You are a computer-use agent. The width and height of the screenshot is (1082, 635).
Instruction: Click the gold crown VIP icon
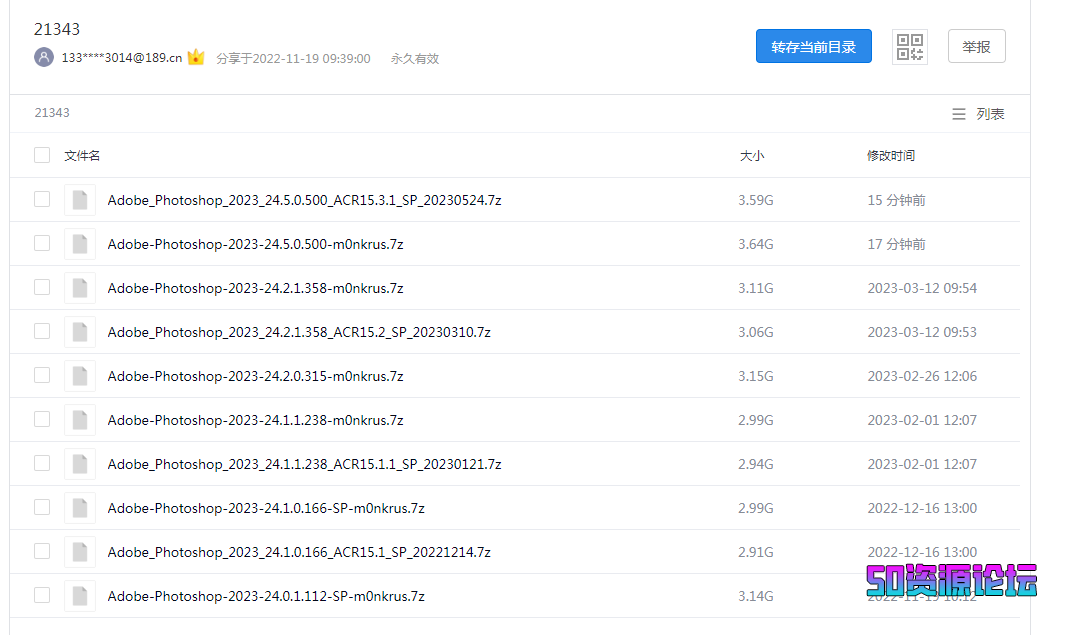tap(196, 57)
